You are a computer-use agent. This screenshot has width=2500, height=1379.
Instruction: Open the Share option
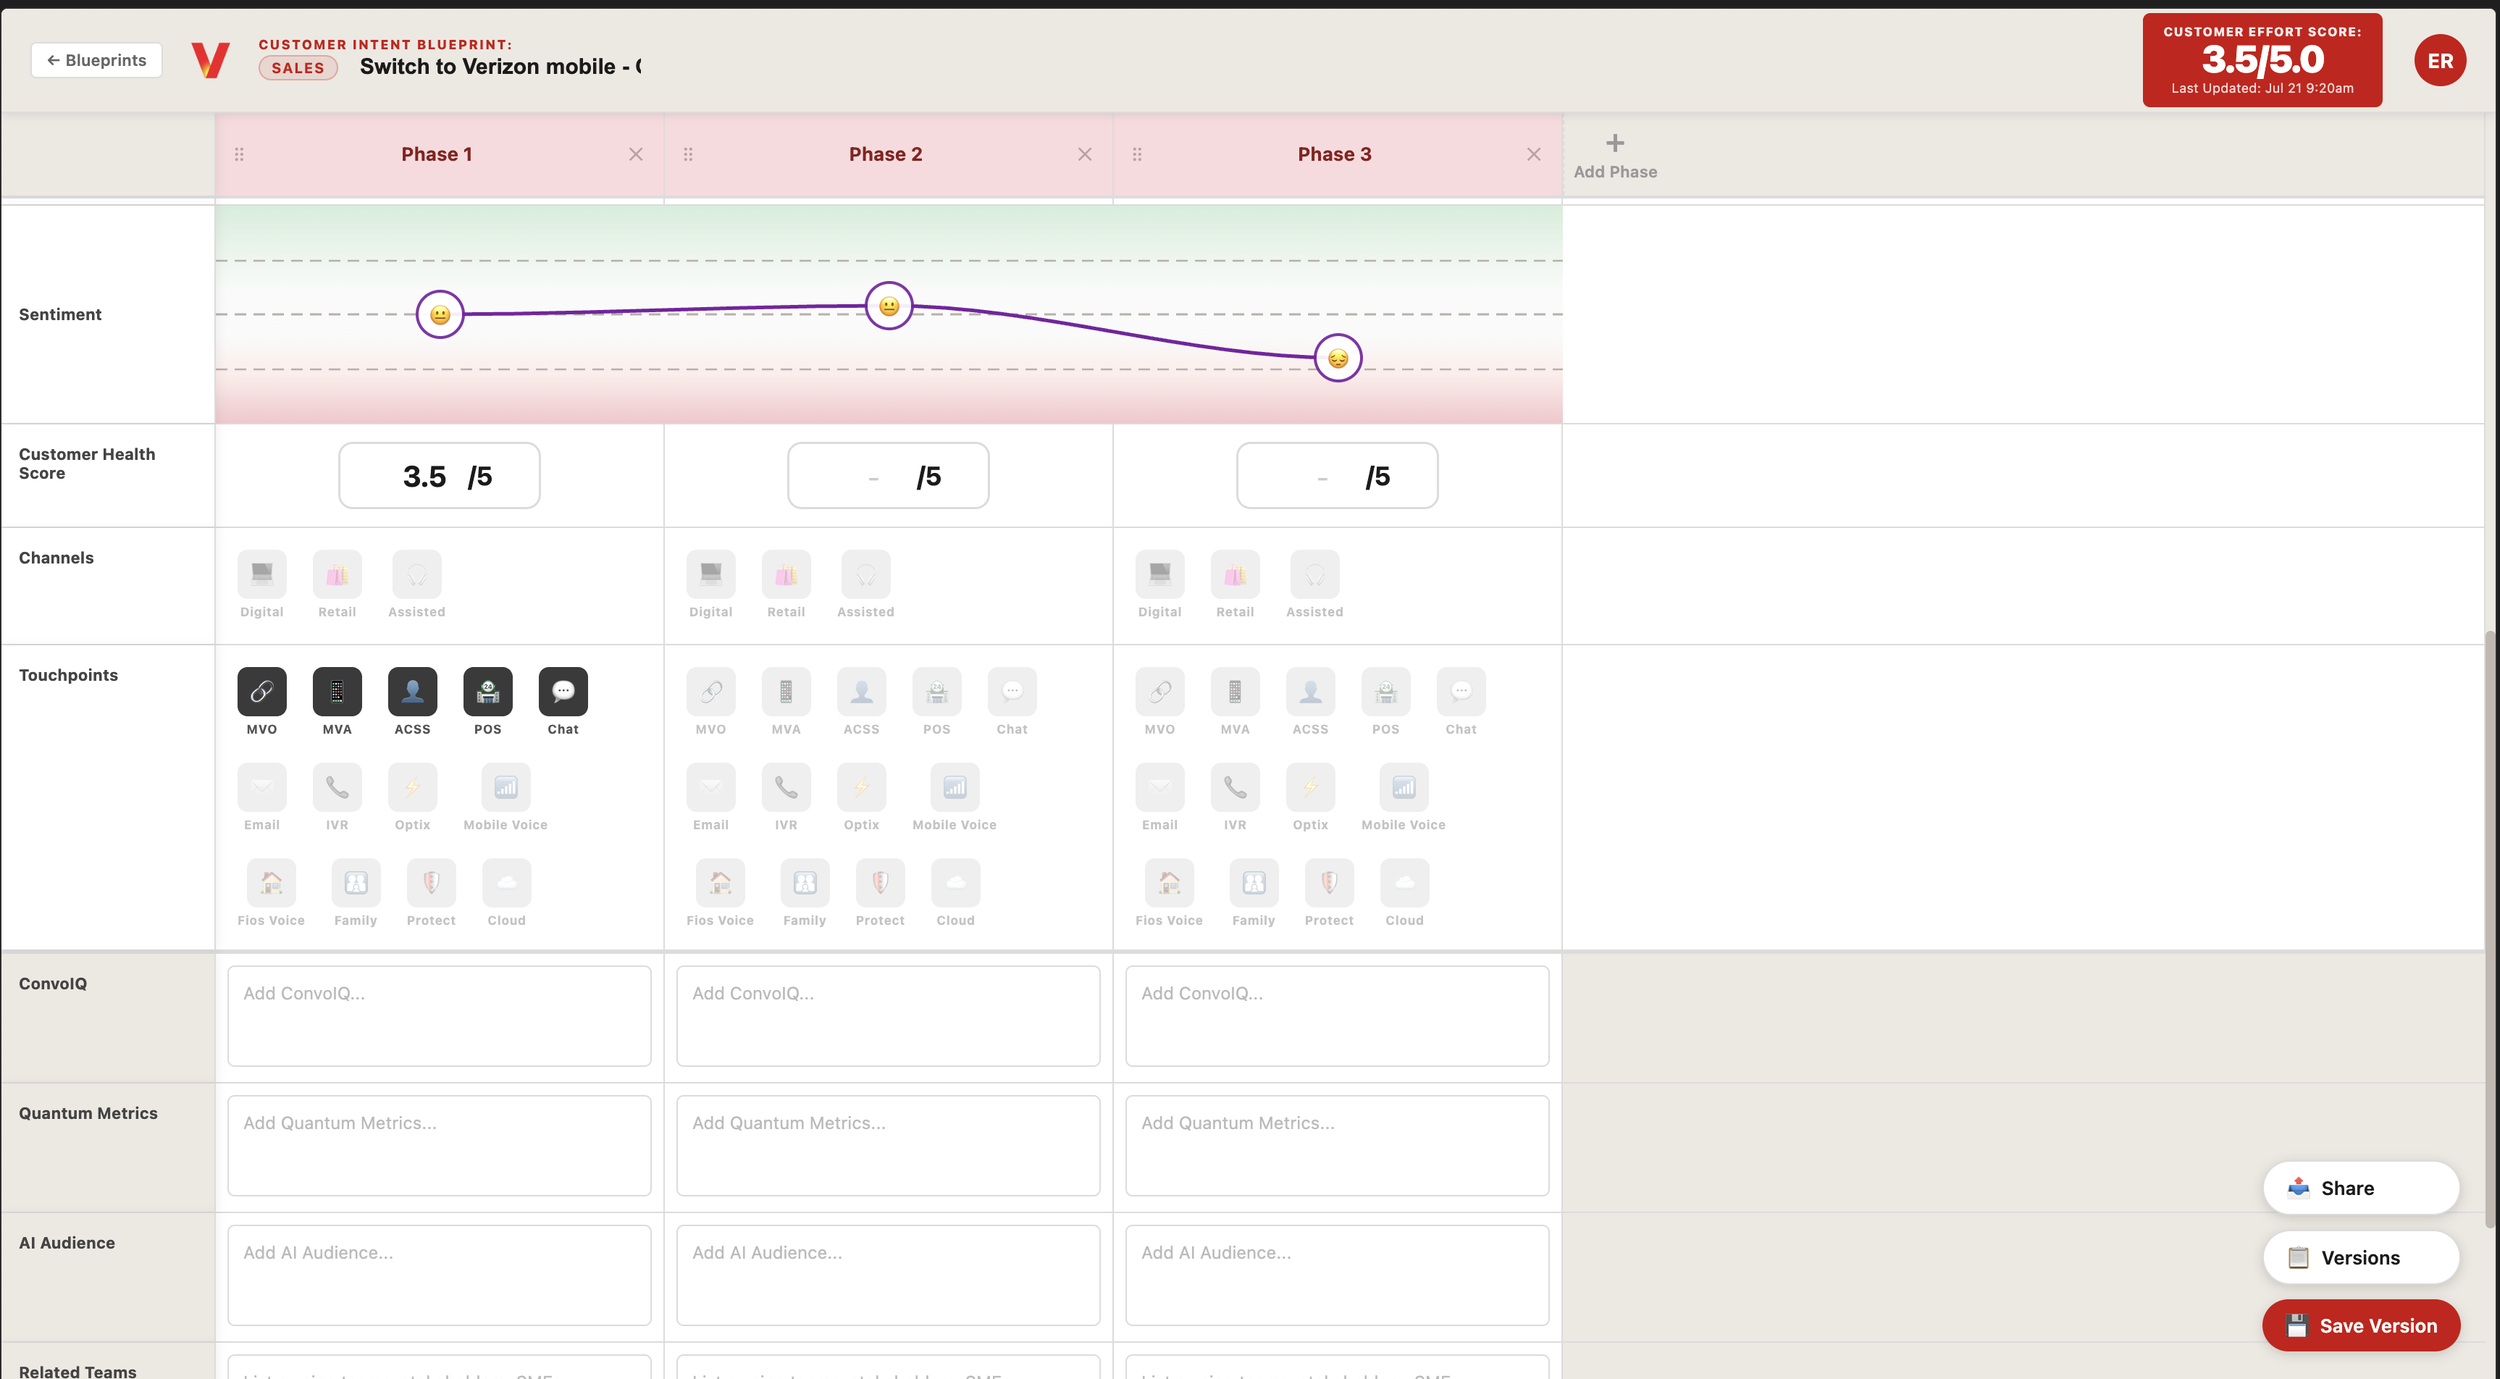click(2361, 1188)
